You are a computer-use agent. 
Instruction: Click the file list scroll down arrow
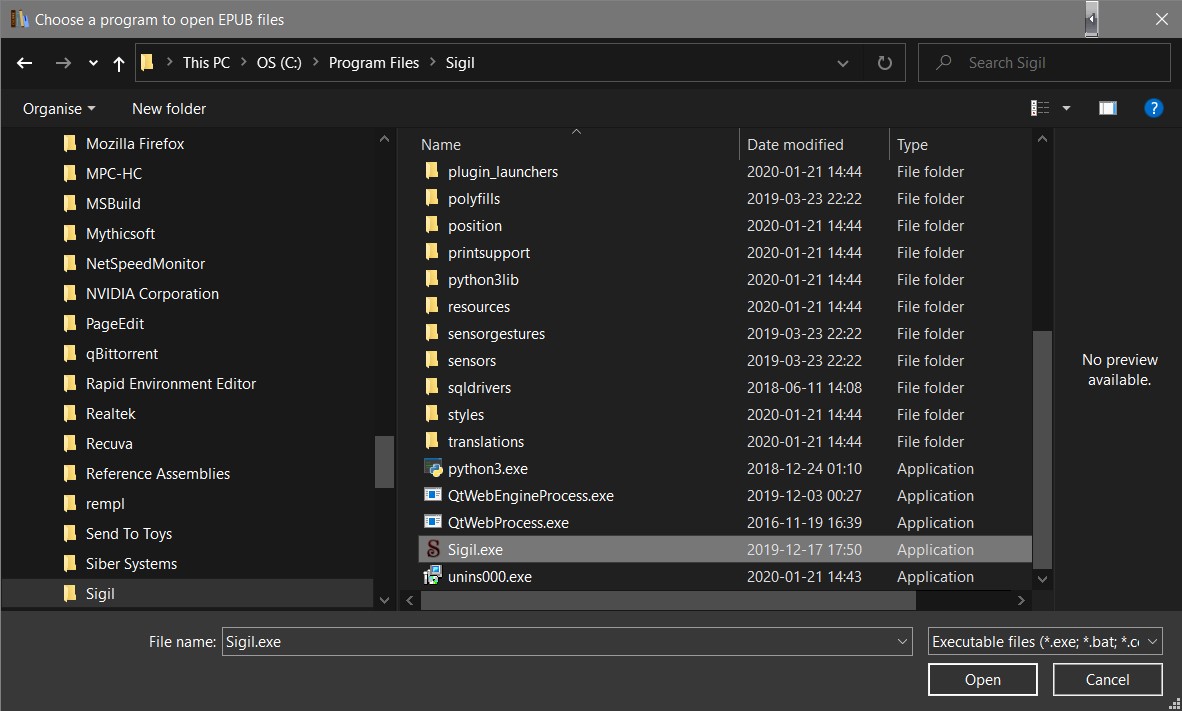click(1043, 579)
